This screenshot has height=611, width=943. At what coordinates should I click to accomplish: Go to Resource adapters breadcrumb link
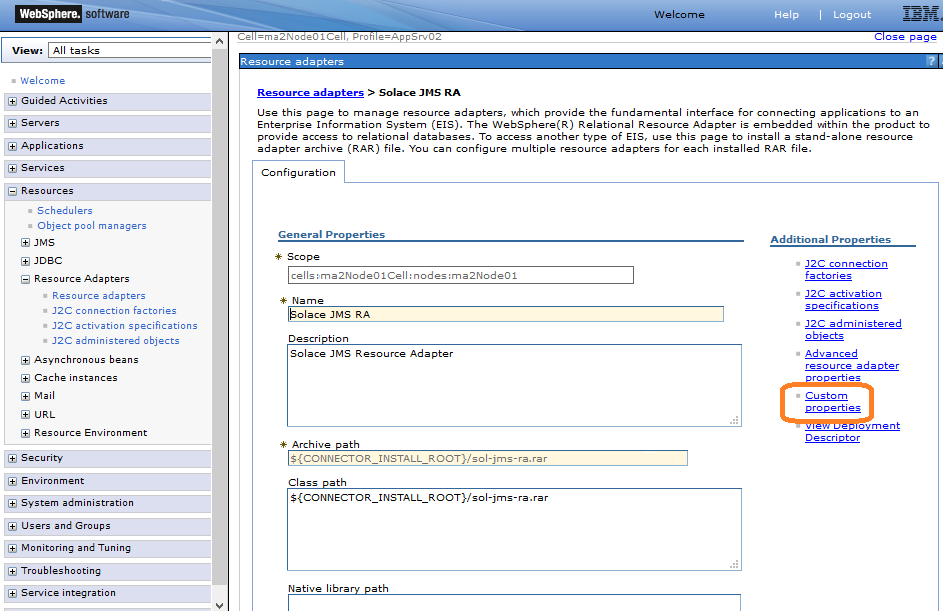(x=310, y=93)
